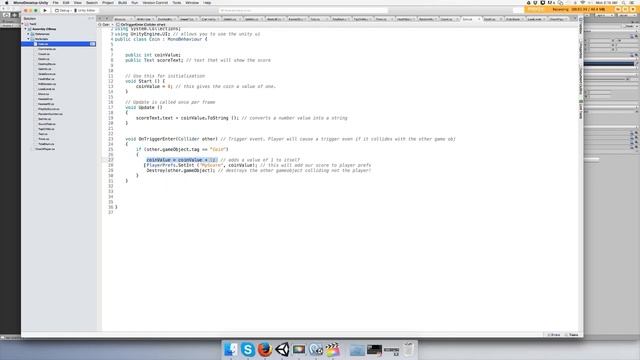Open the Version Control menu
This screenshot has height=360, width=640.
tap(155, 2)
